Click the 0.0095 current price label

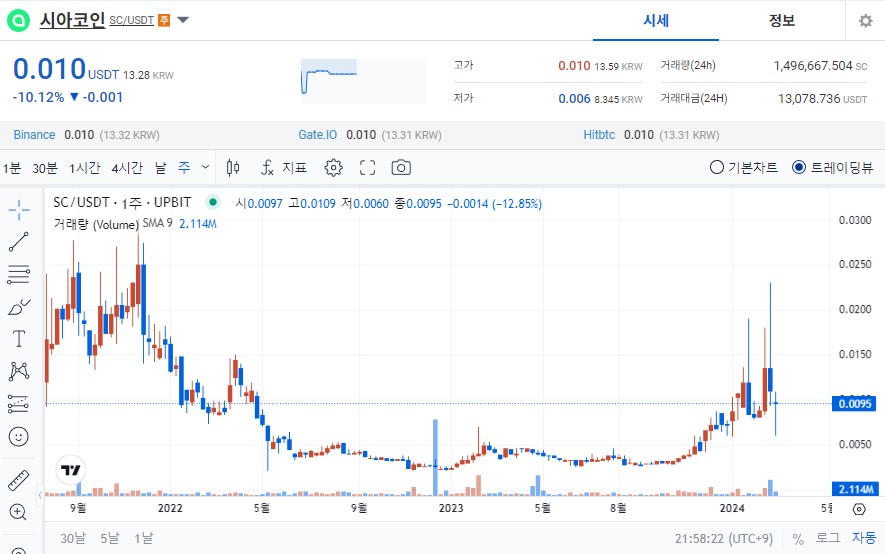[855, 404]
